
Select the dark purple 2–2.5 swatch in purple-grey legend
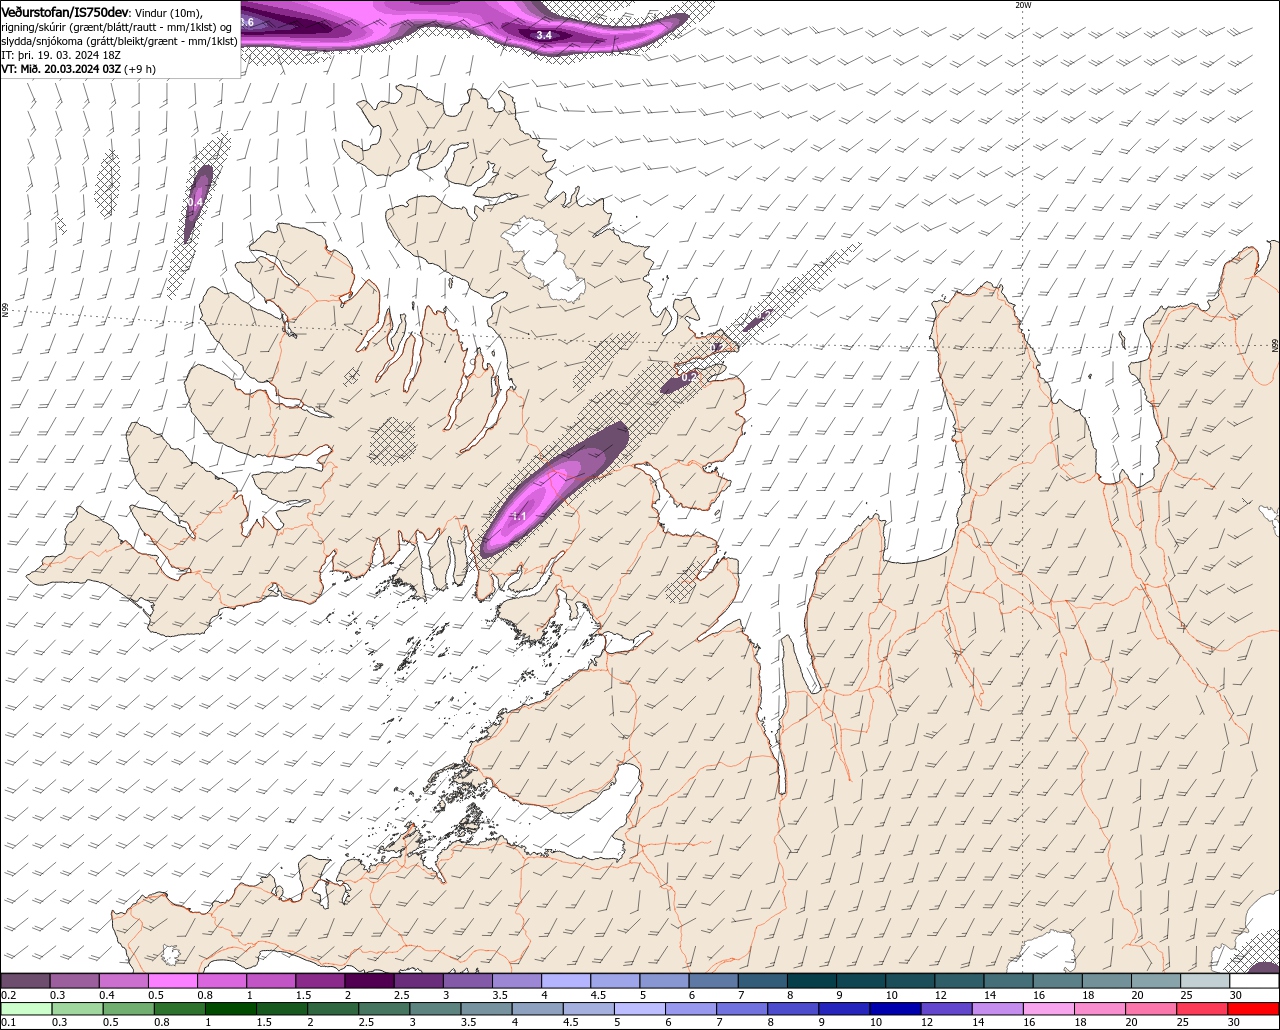(369, 981)
